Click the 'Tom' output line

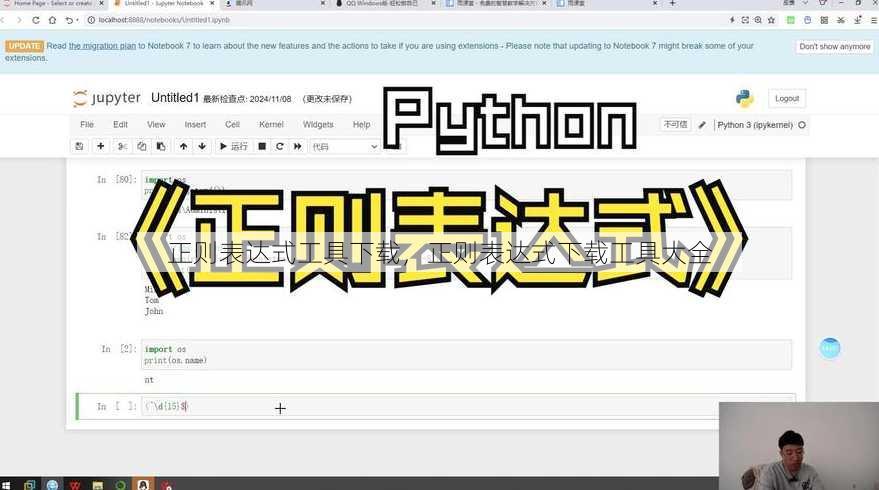pos(152,300)
